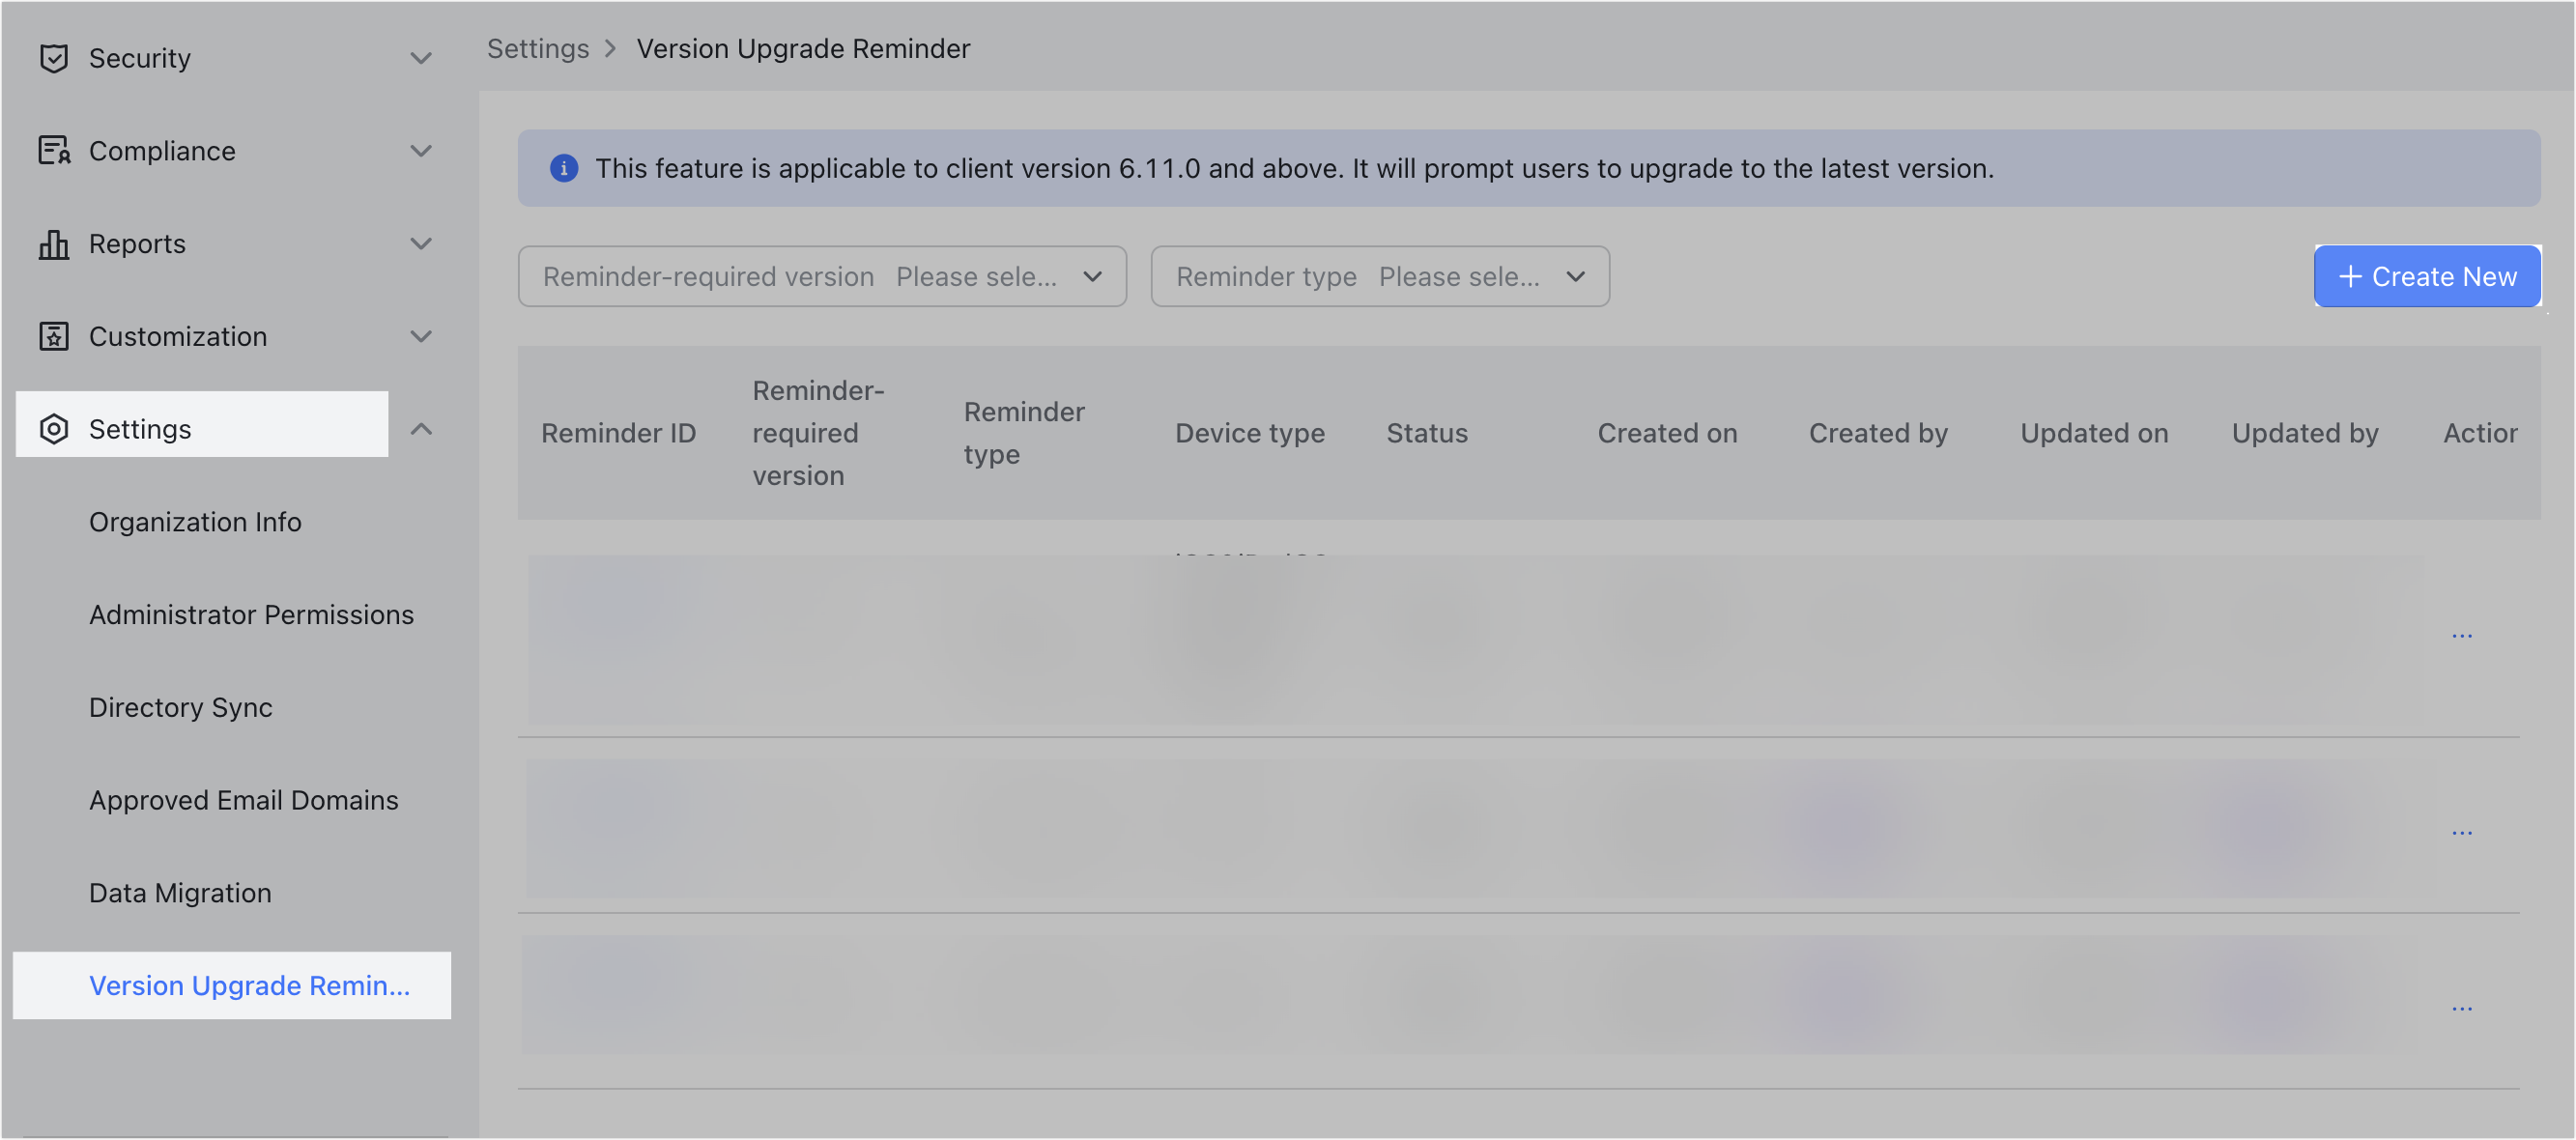Open the Reminder type dropdown

pos(1574,276)
